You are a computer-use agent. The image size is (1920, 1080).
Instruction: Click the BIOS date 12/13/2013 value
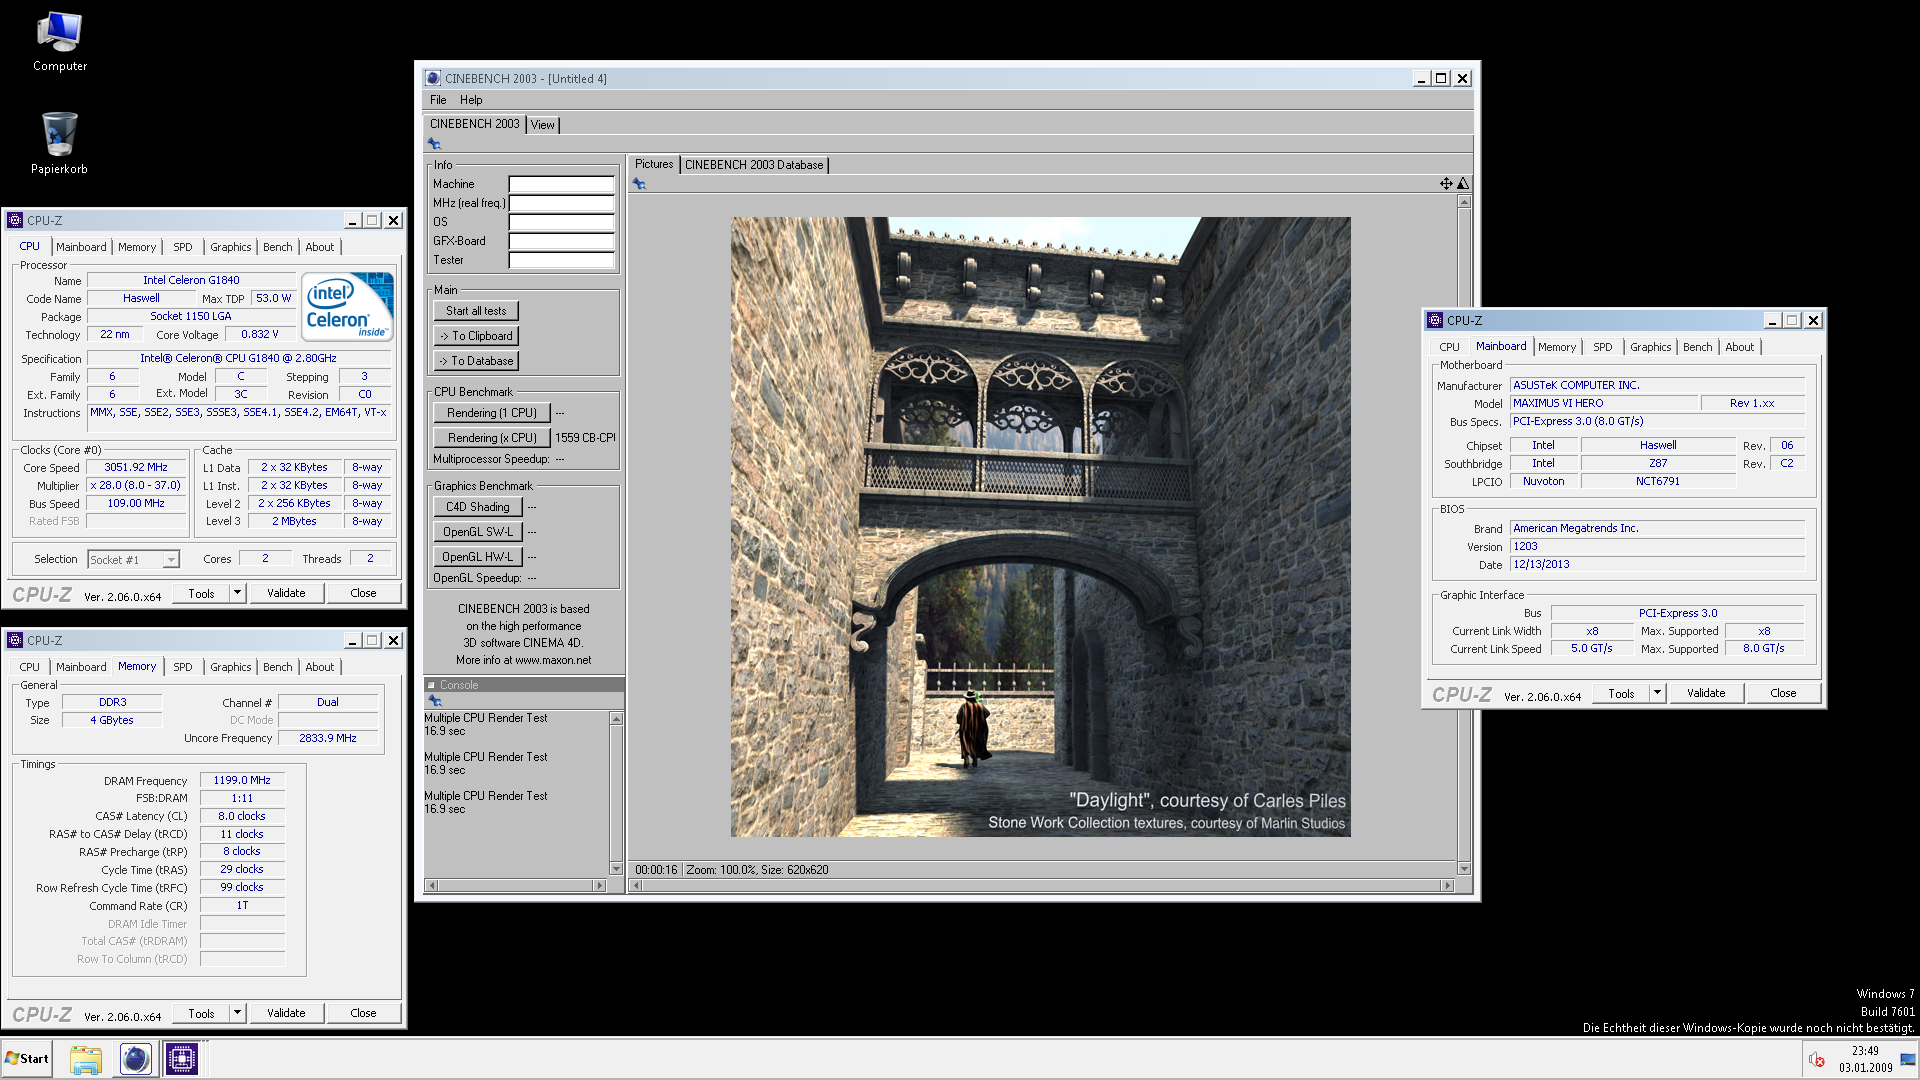1657,564
